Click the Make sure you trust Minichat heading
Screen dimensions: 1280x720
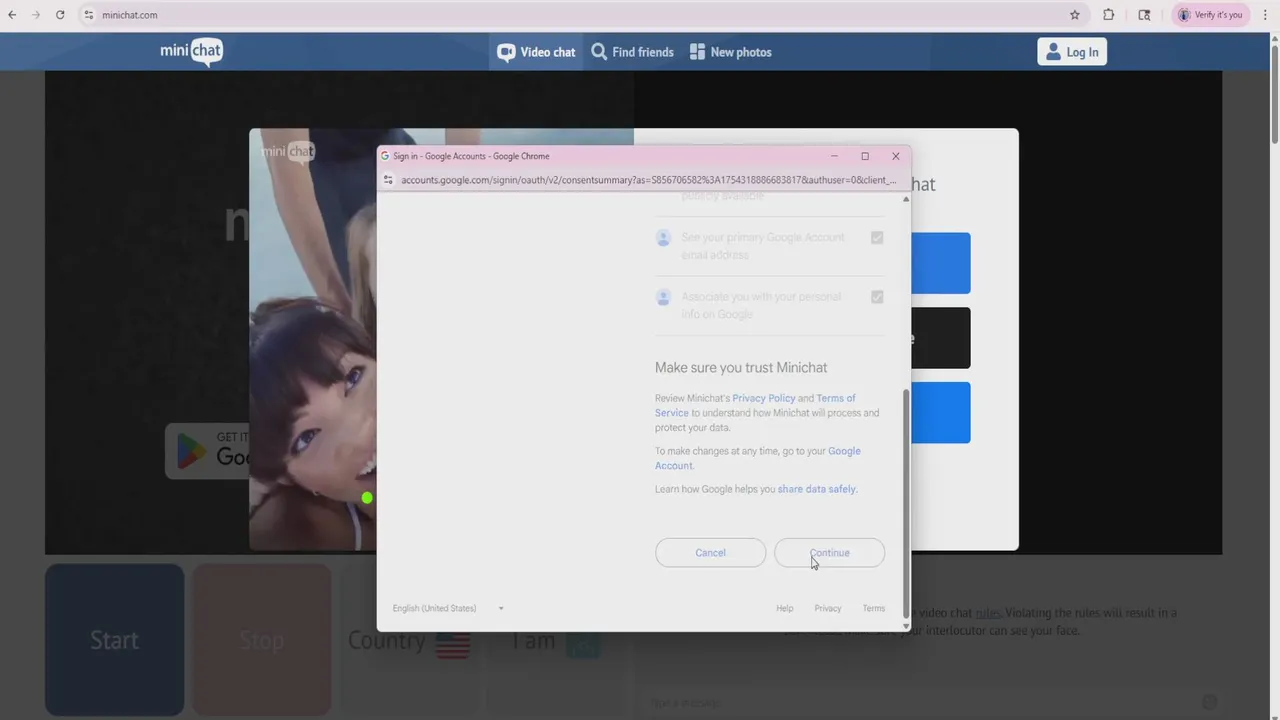(741, 368)
